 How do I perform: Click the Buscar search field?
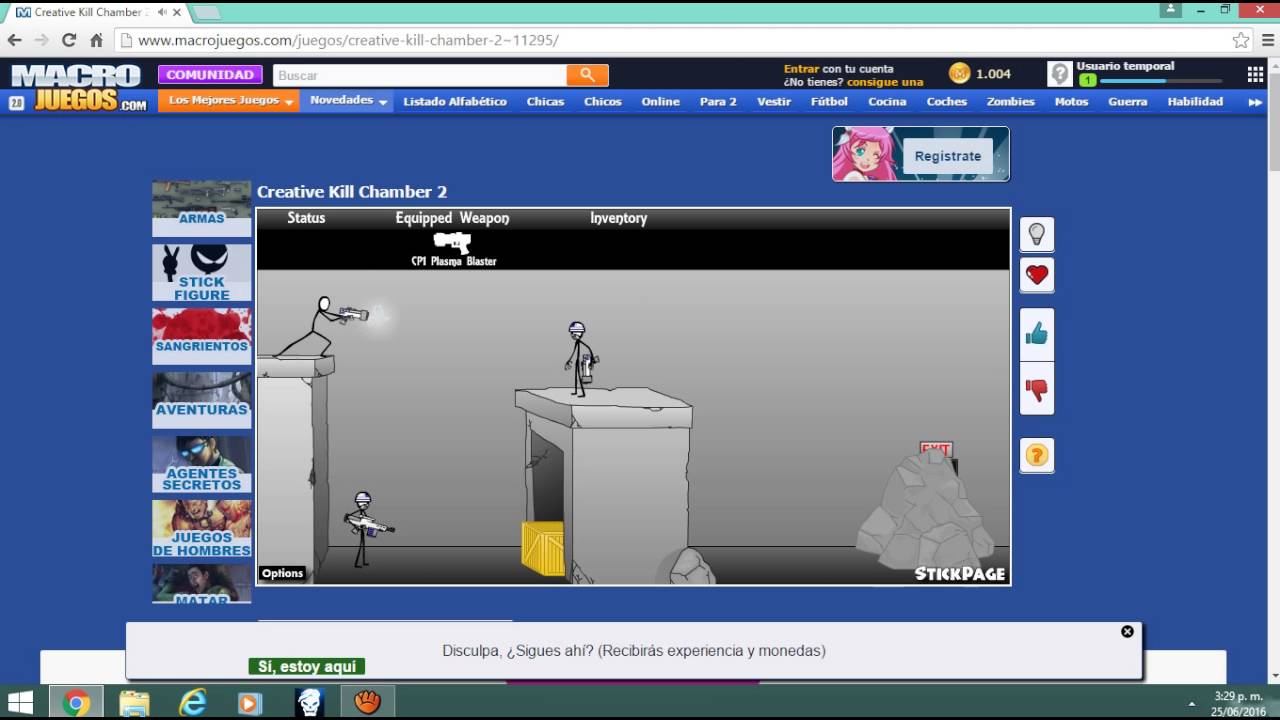pos(418,75)
